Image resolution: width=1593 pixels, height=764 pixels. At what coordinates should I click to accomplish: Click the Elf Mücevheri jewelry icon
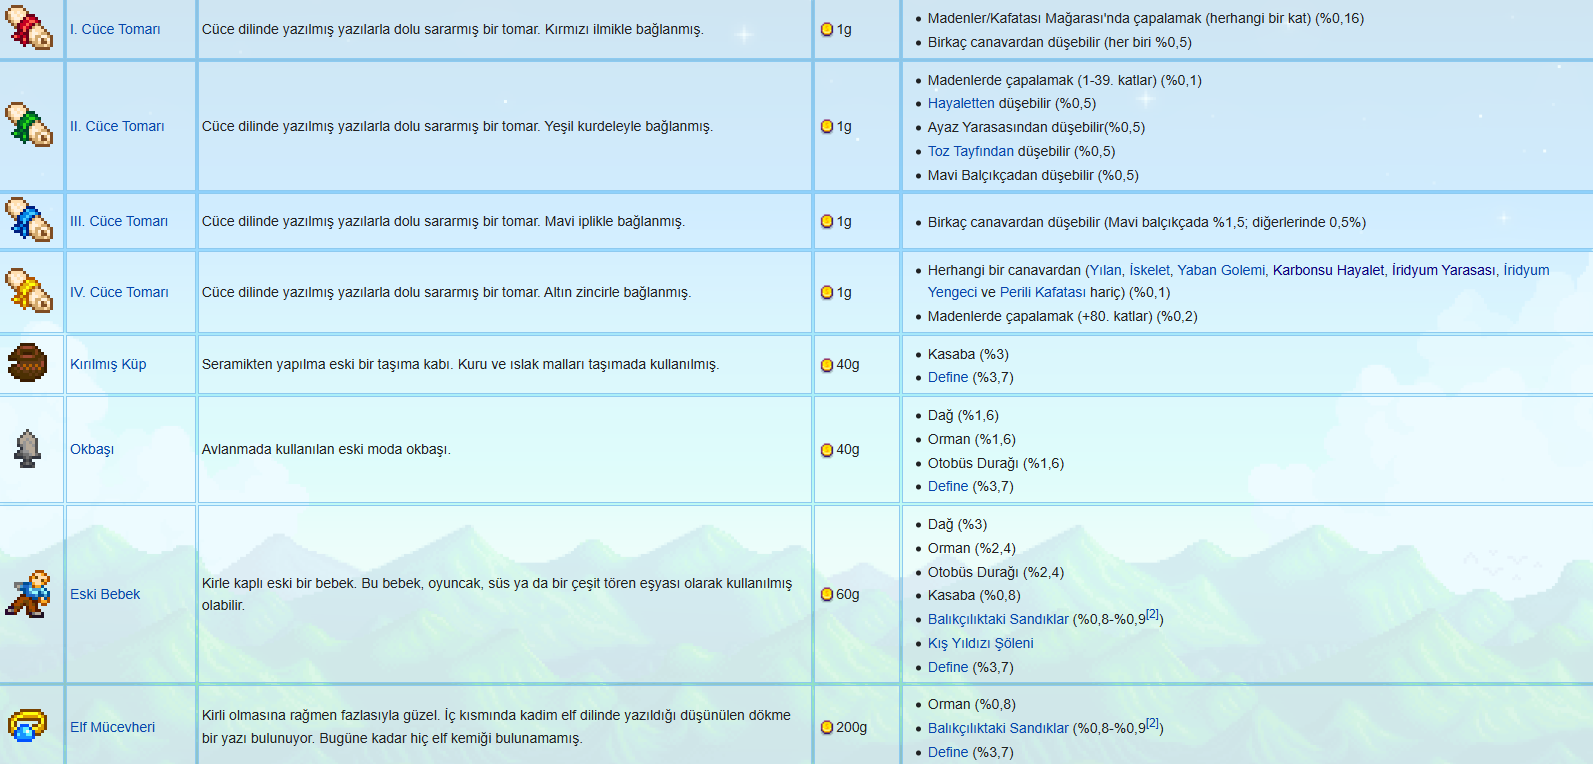[x=27, y=726]
